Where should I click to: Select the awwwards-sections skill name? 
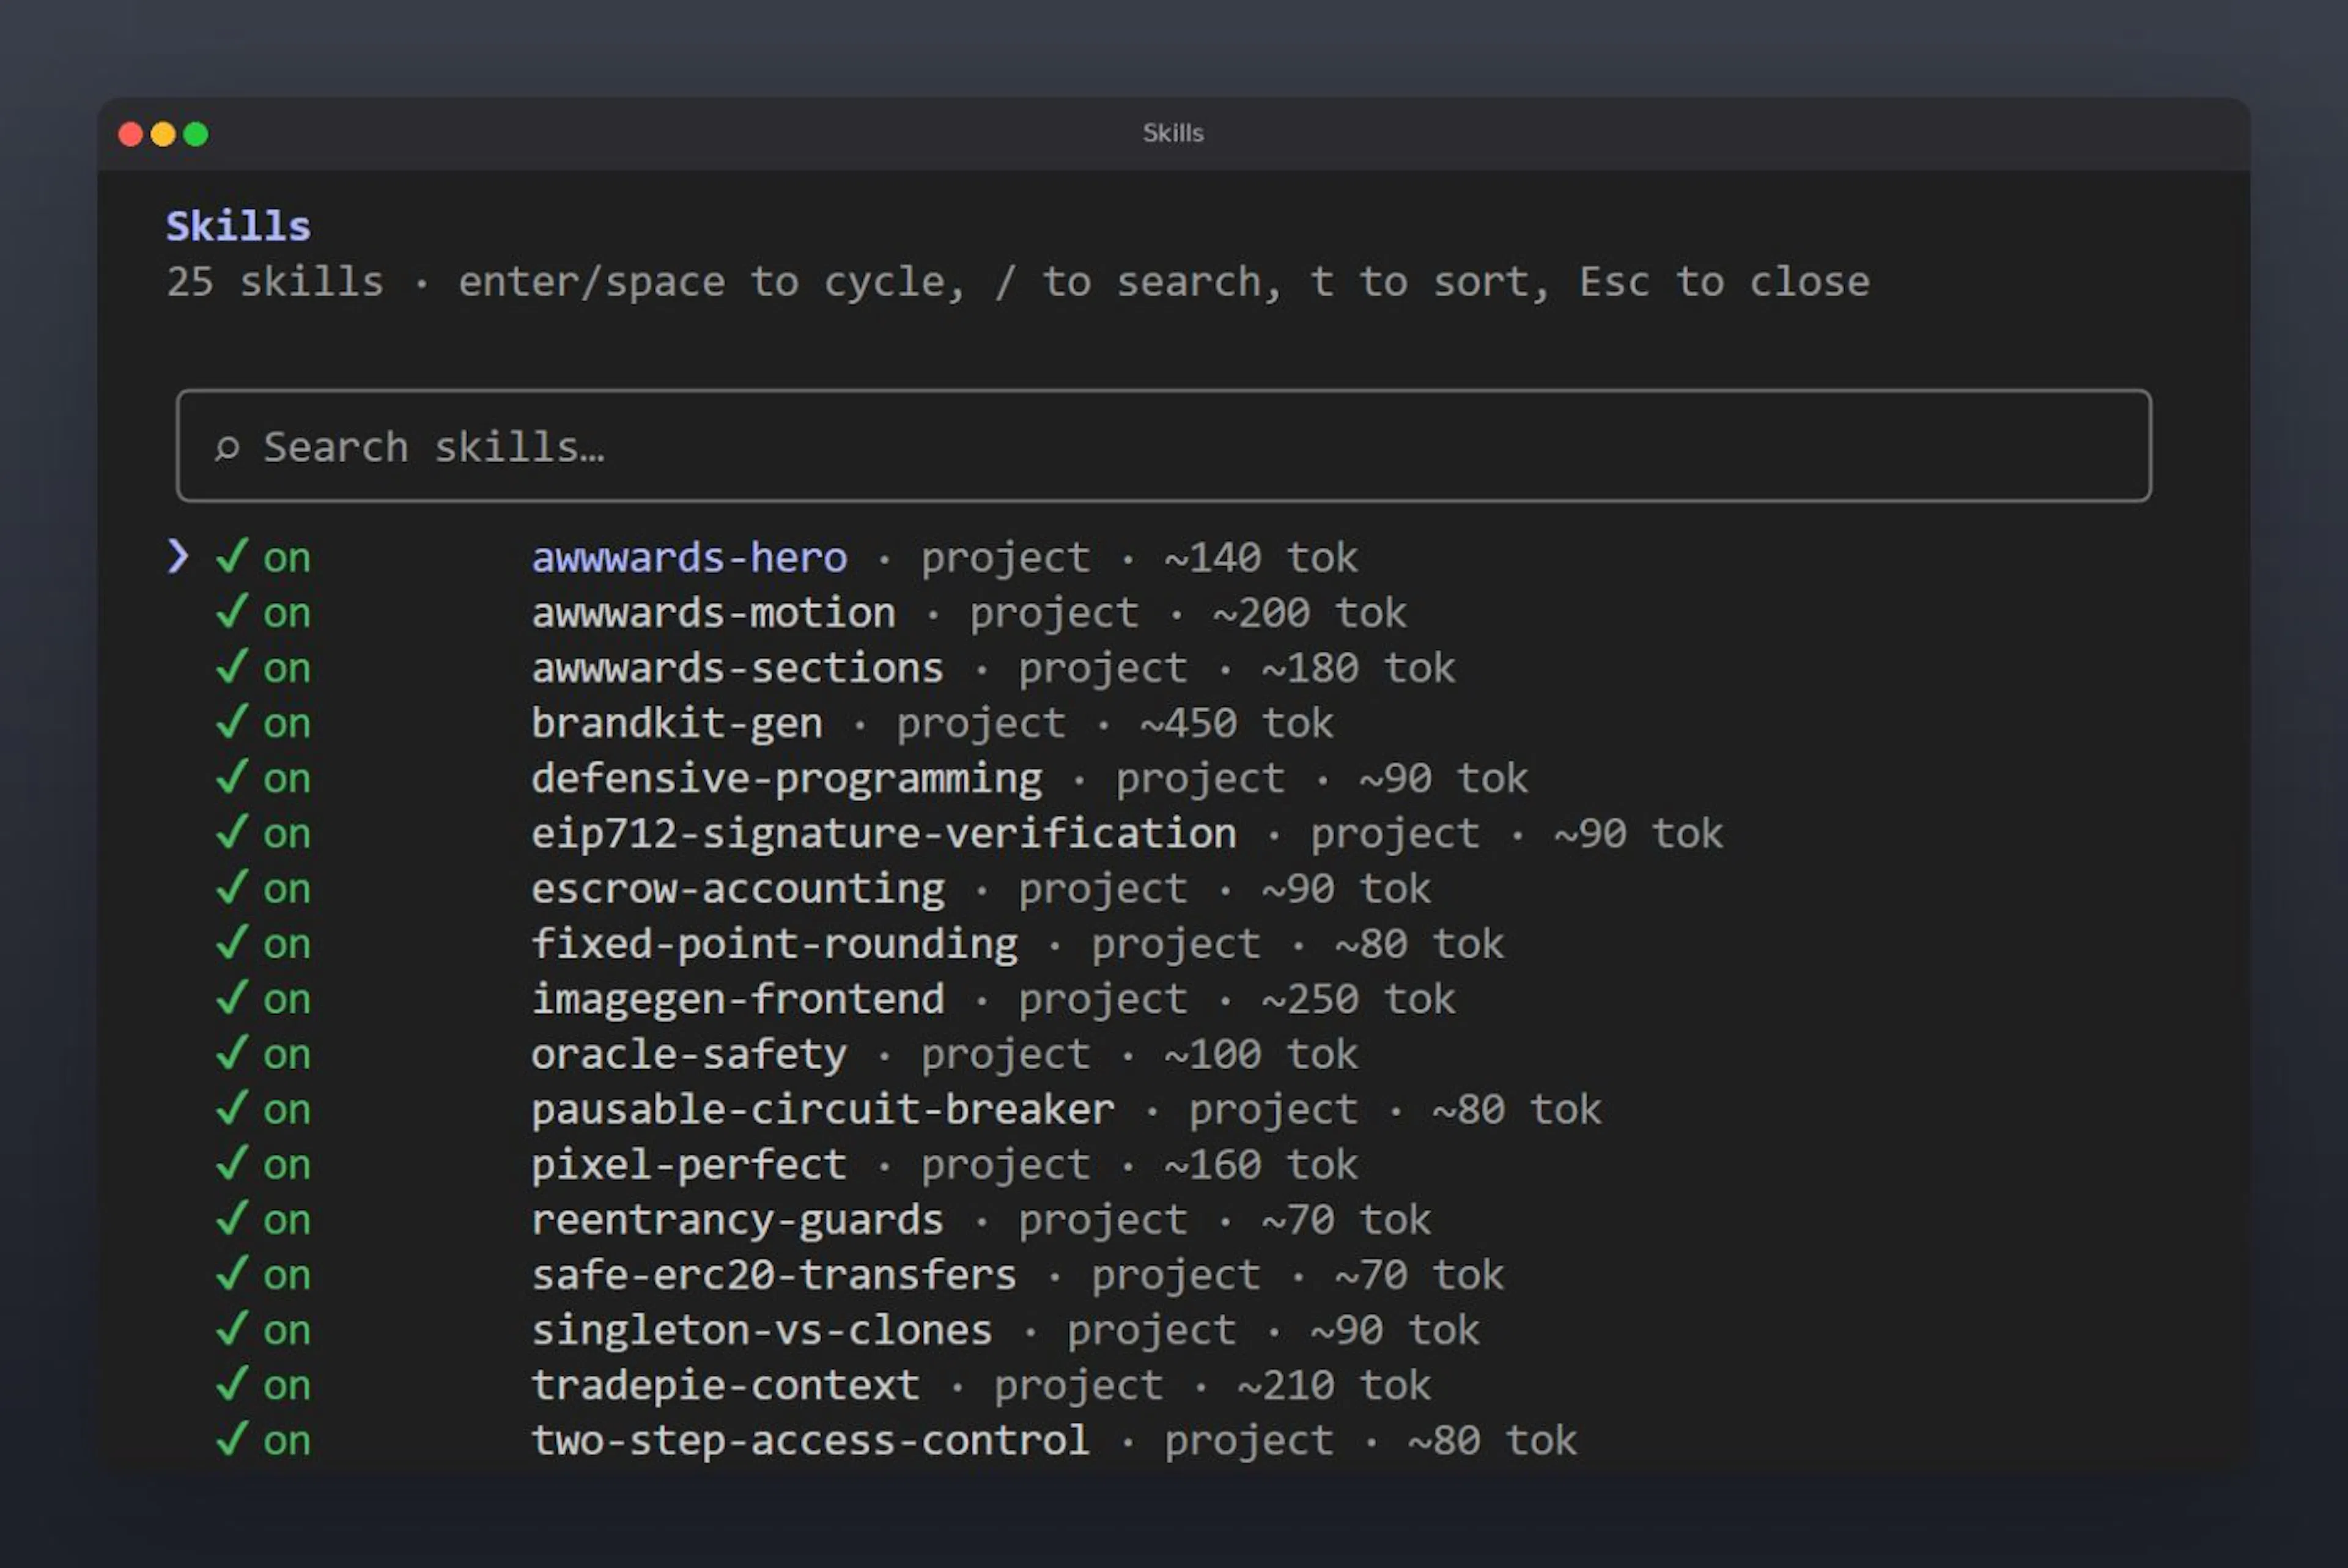pos(737,667)
